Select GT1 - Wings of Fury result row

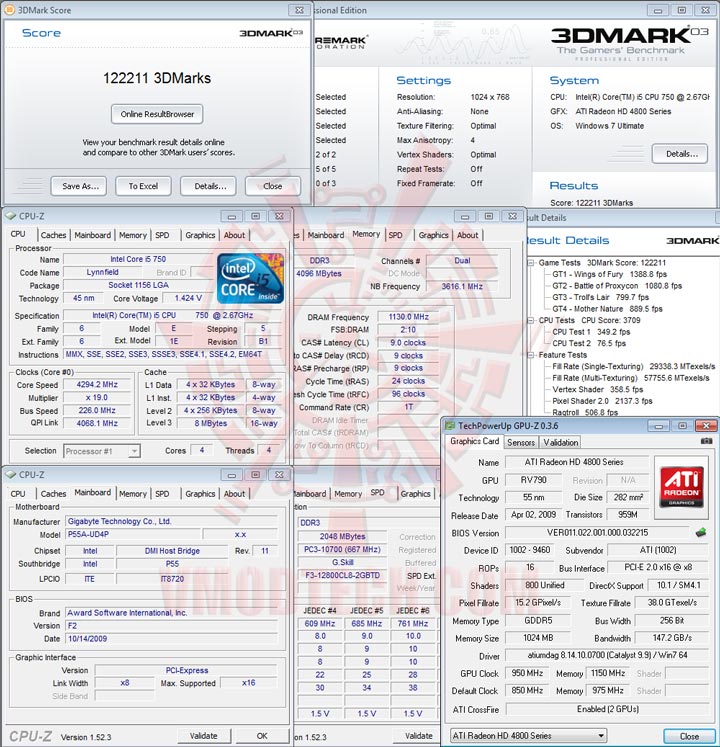tap(609, 274)
